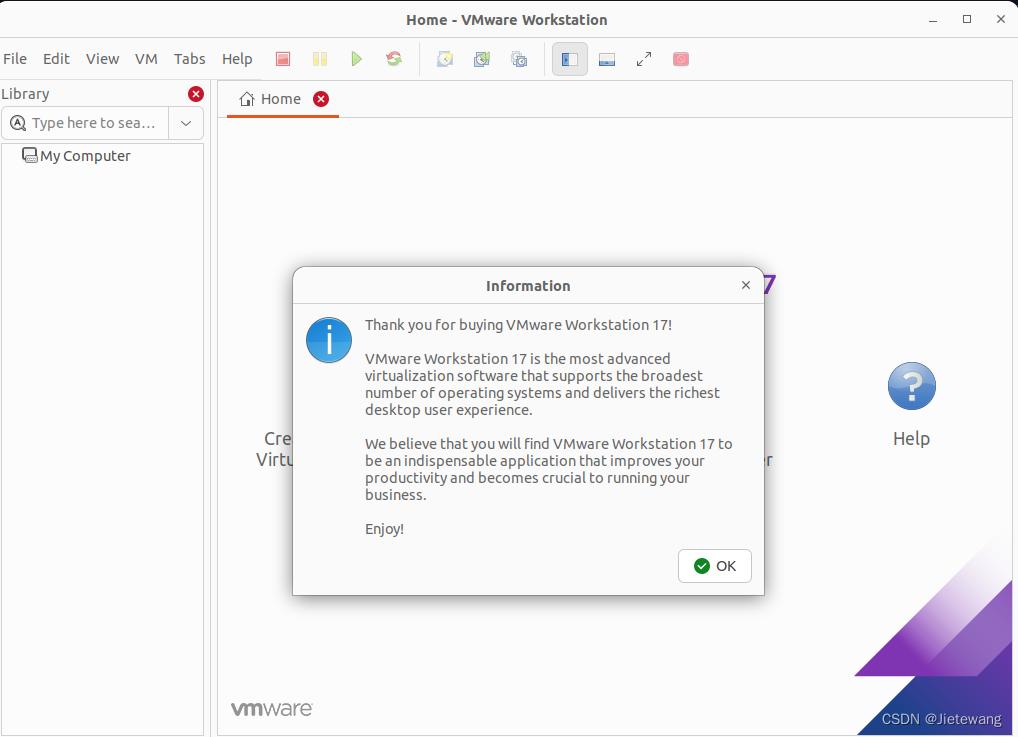Enter full screen mode
The image size is (1018, 737).
(643, 59)
